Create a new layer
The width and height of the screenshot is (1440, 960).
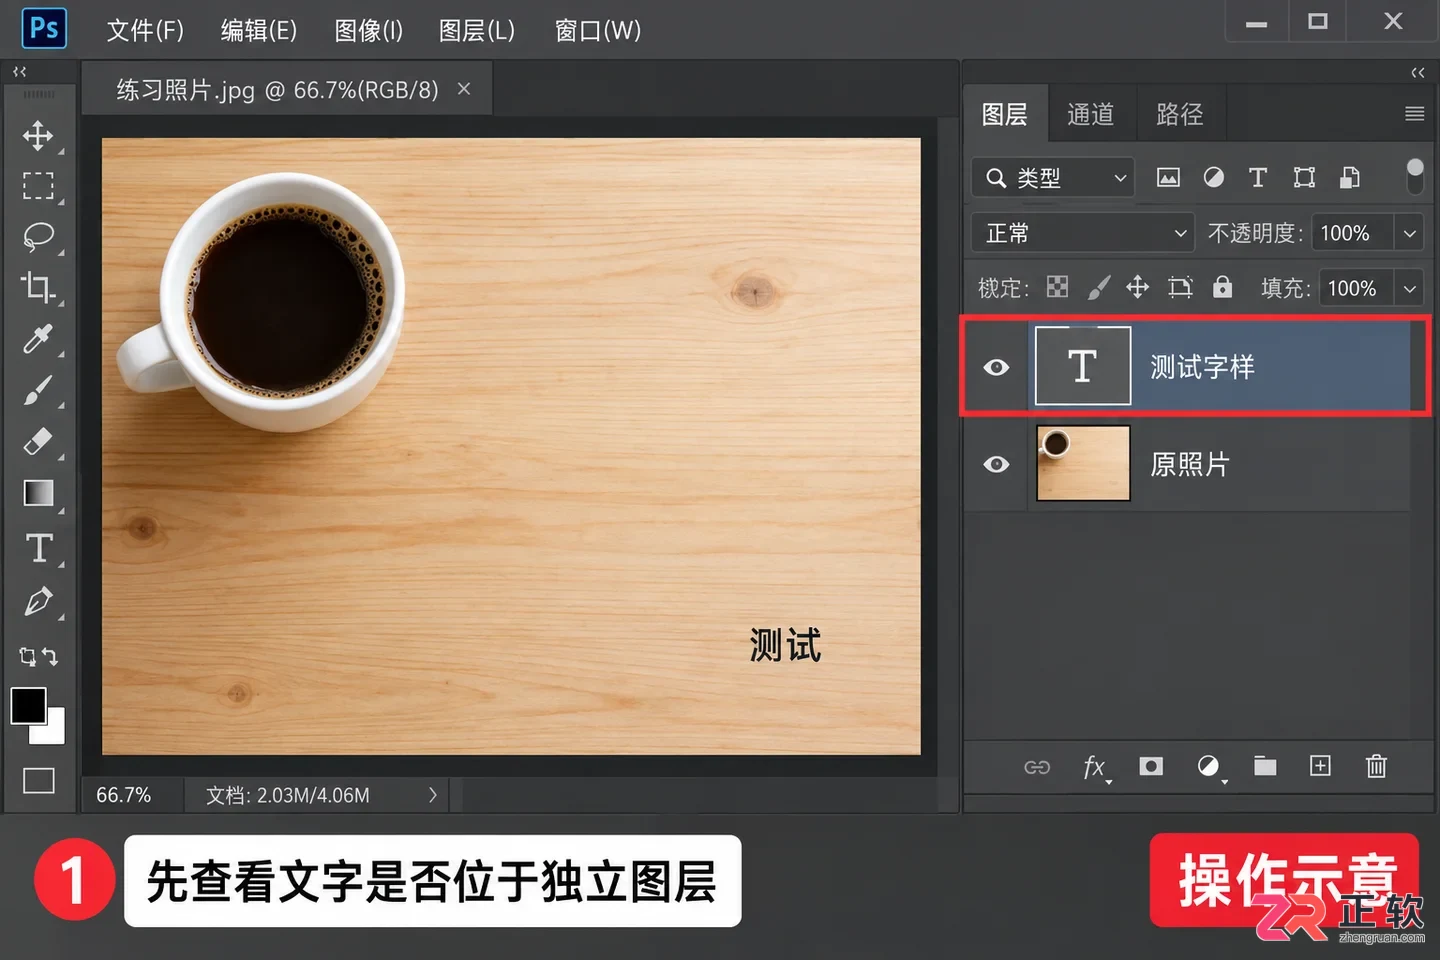1320,766
